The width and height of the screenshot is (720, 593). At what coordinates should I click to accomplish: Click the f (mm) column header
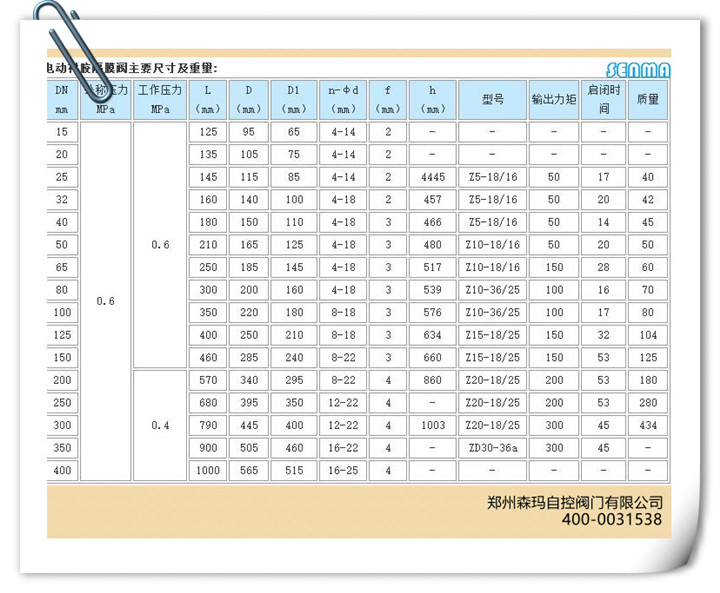[388, 100]
